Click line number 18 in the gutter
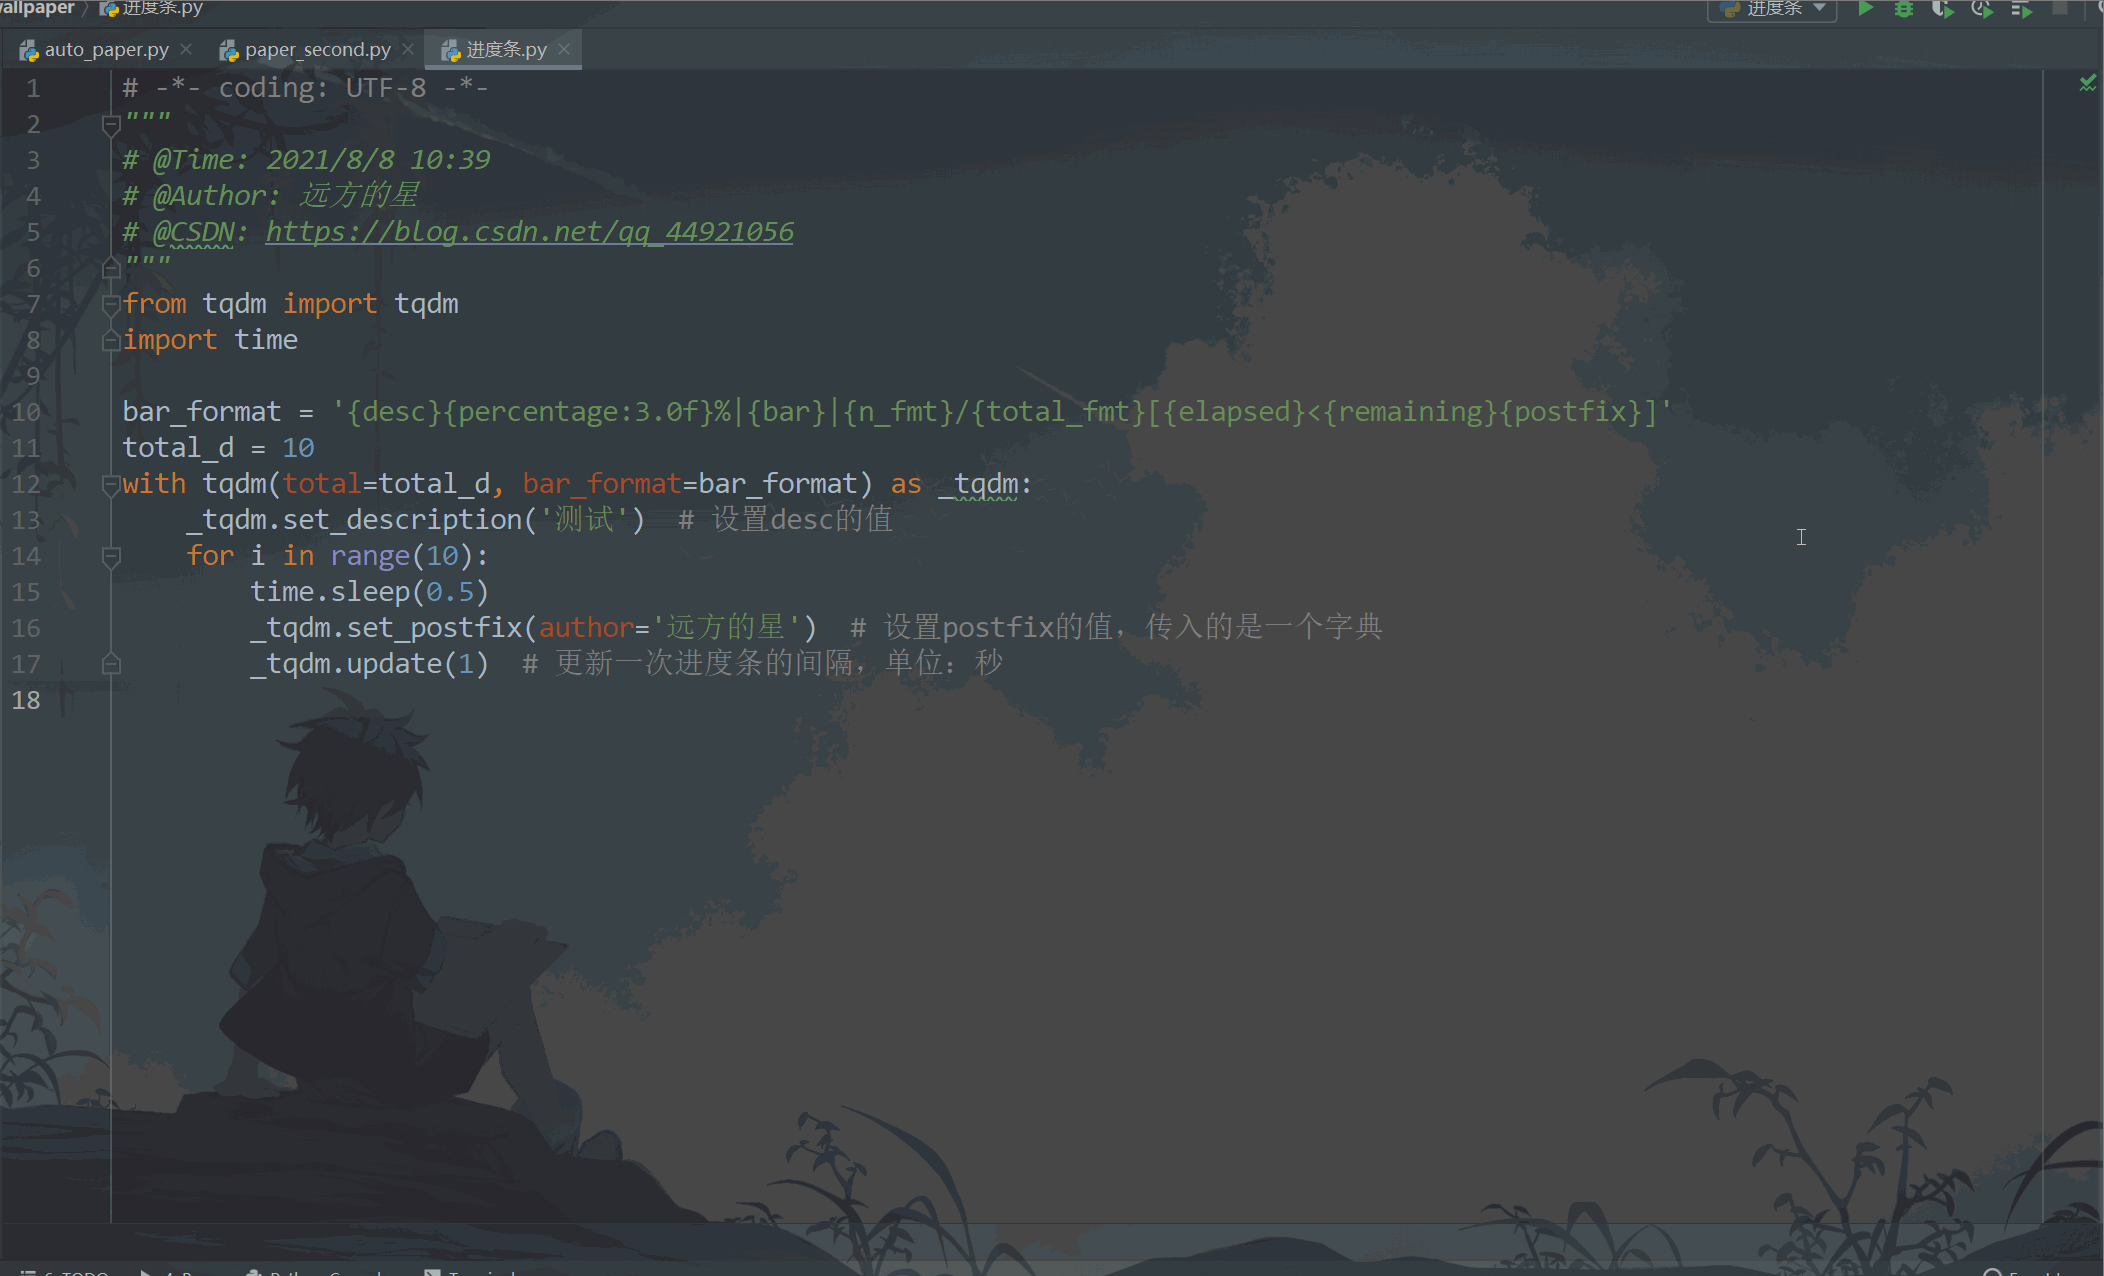Screen dimensions: 2104x1276 [27, 700]
